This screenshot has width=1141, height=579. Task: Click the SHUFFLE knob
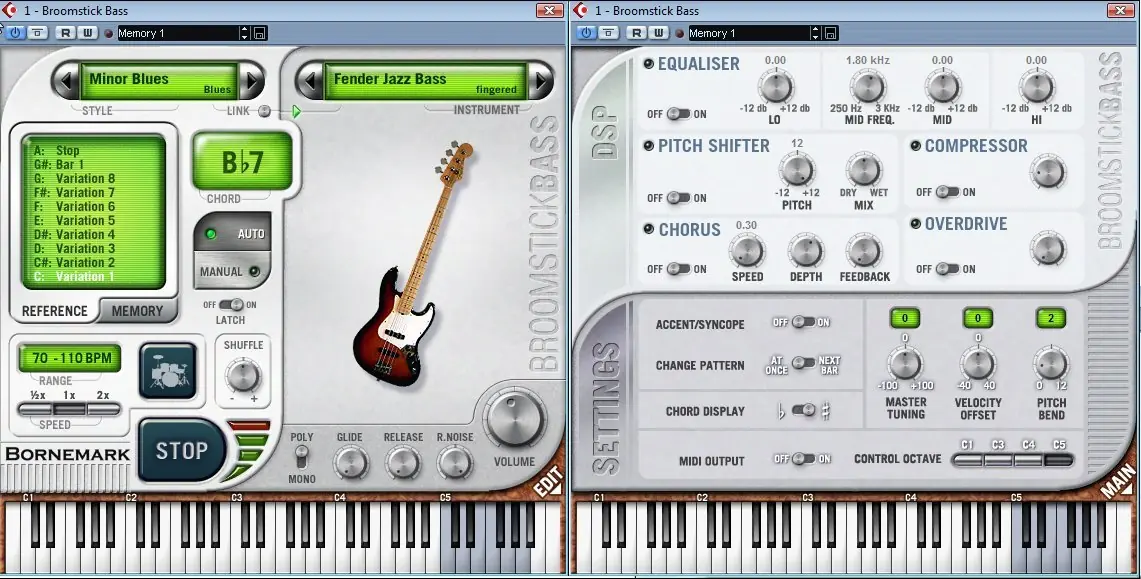(x=243, y=375)
